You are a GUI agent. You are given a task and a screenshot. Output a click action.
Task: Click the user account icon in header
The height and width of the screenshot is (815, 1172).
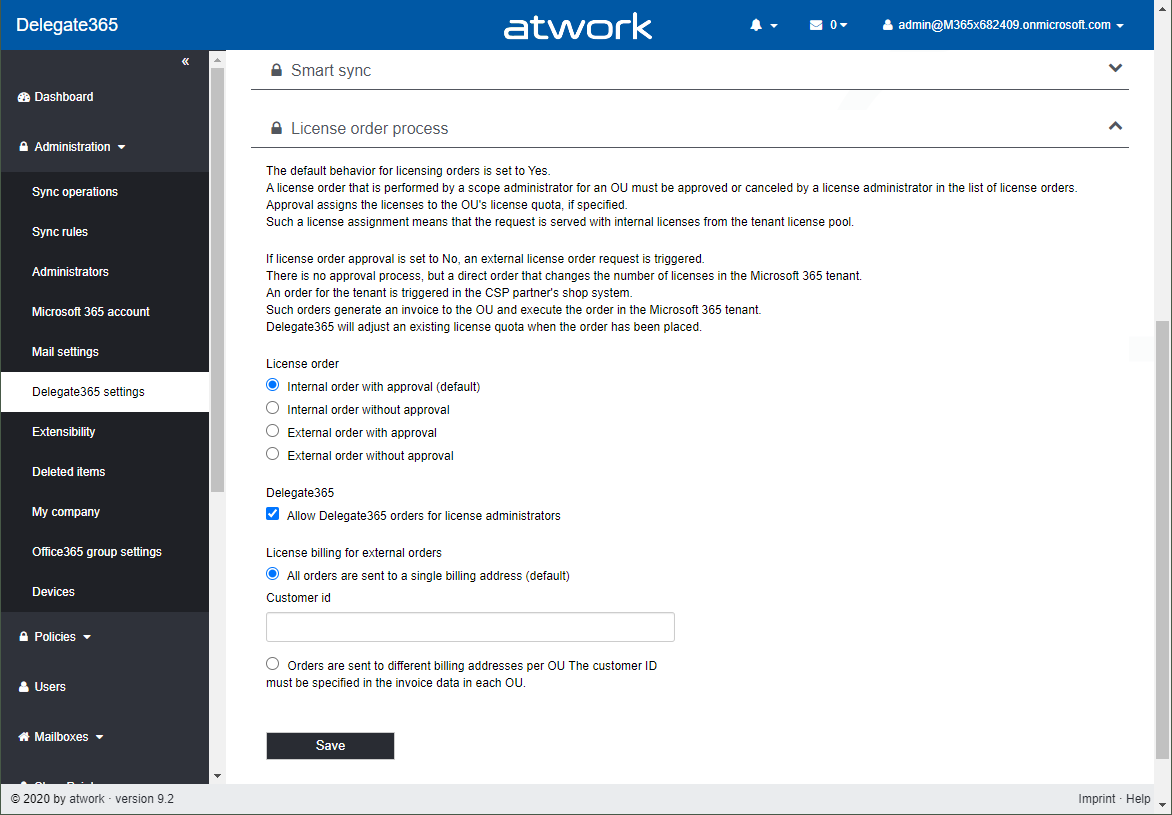[x=887, y=25]
